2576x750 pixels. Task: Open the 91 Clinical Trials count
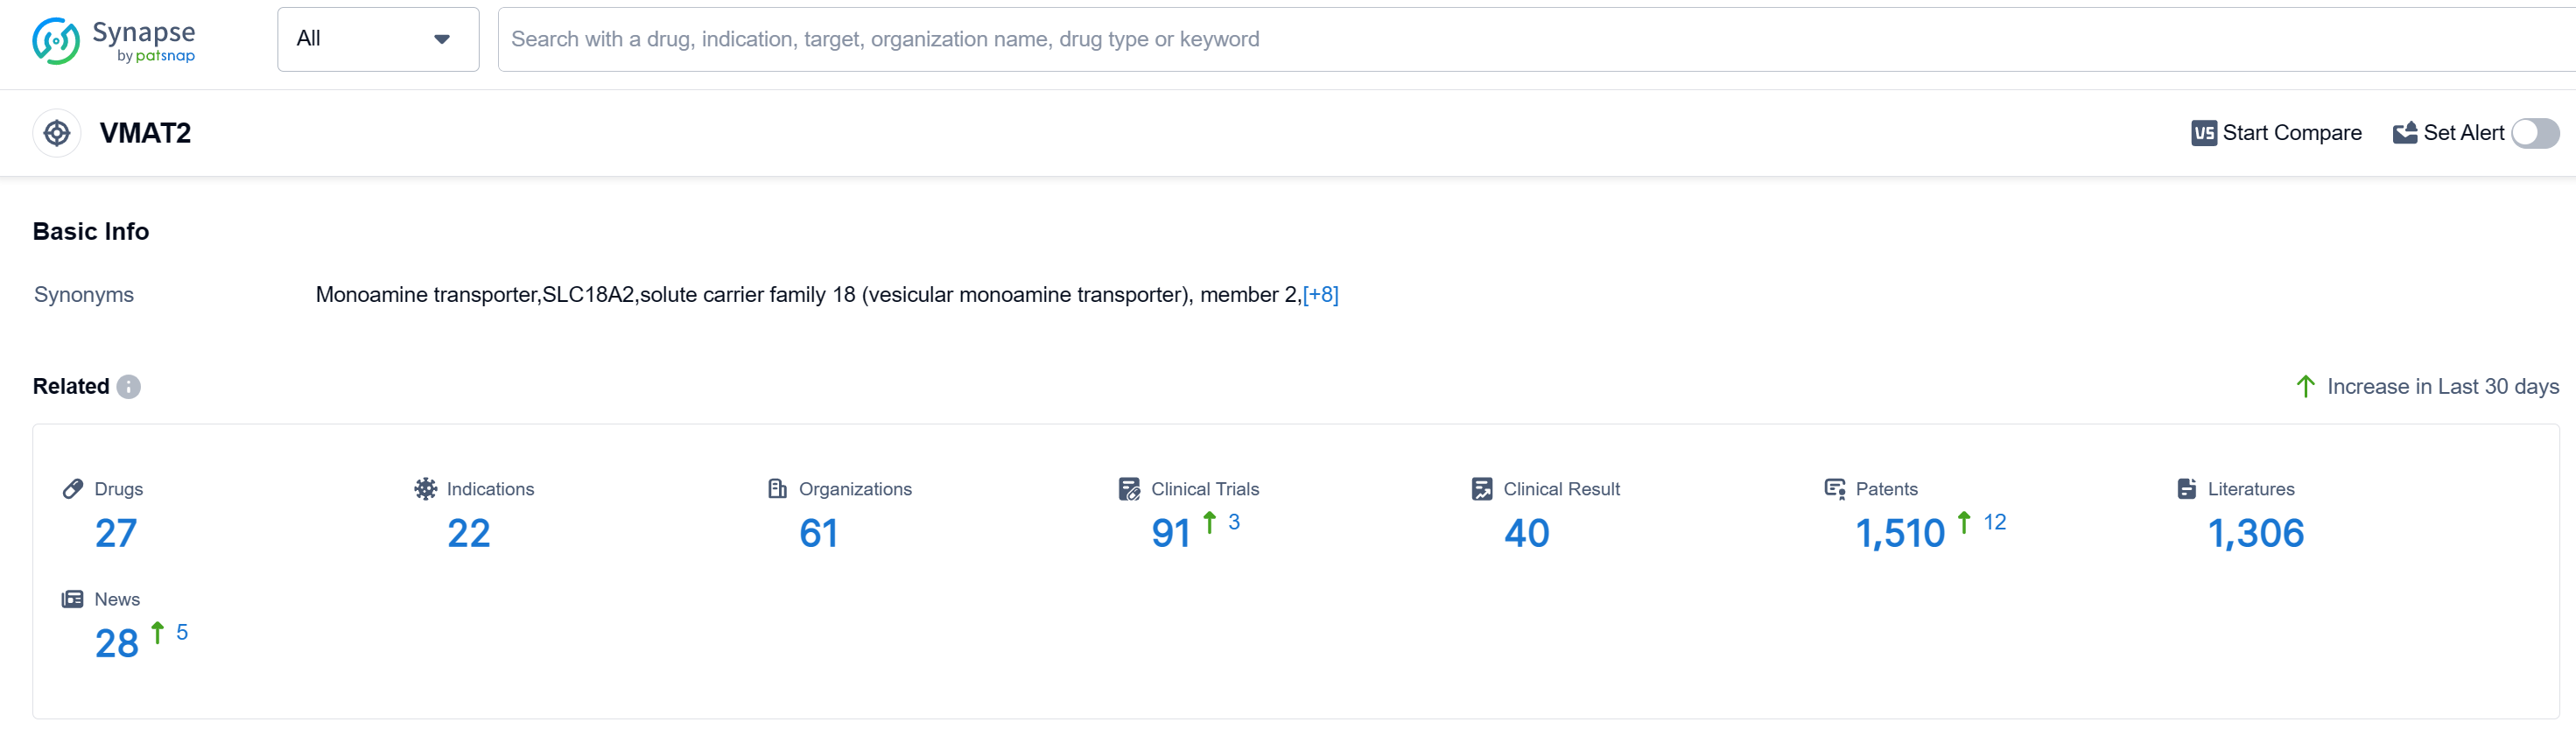[x=1170, y=533]
